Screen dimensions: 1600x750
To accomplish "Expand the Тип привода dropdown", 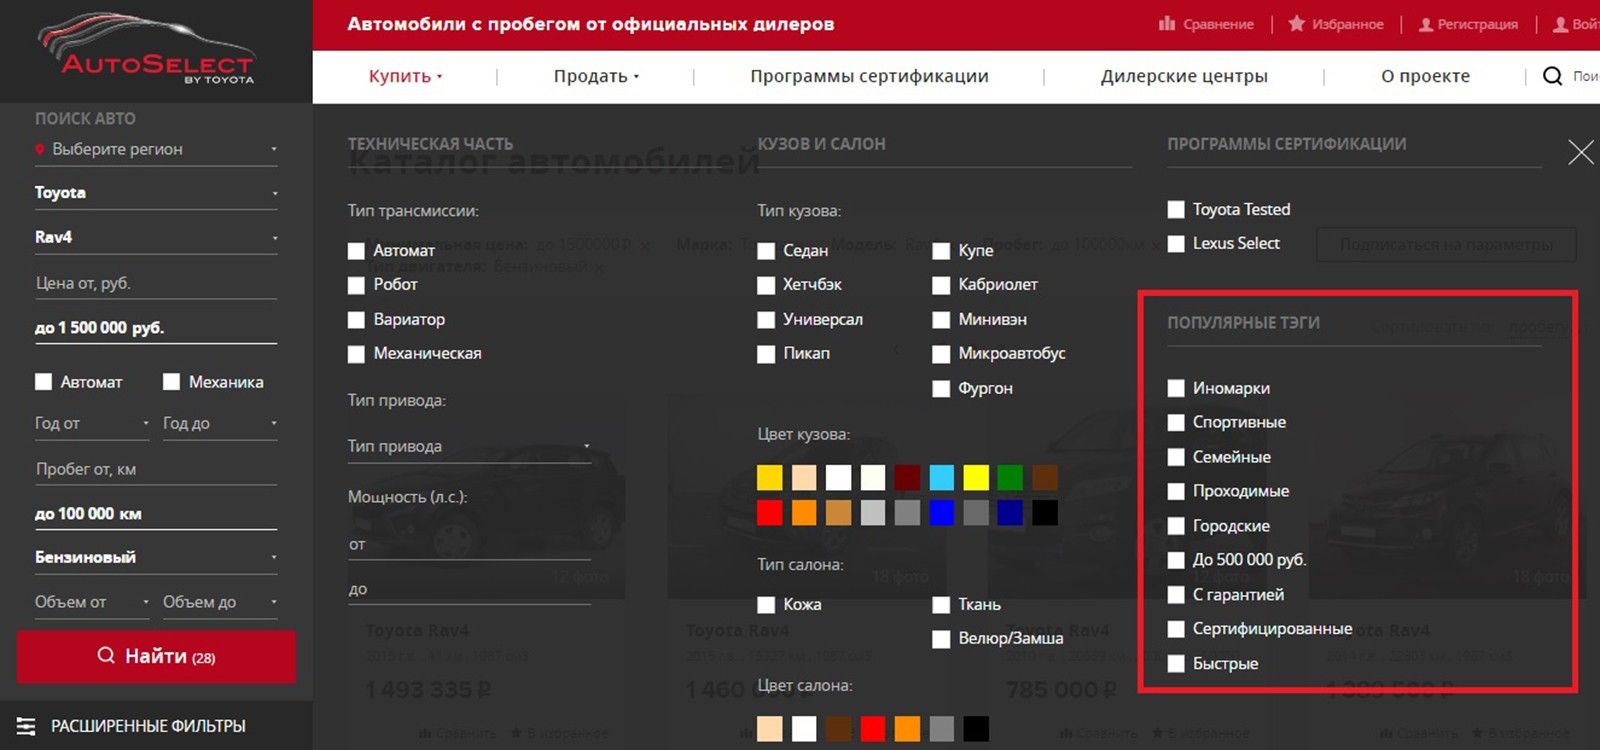I will (469, 446).
